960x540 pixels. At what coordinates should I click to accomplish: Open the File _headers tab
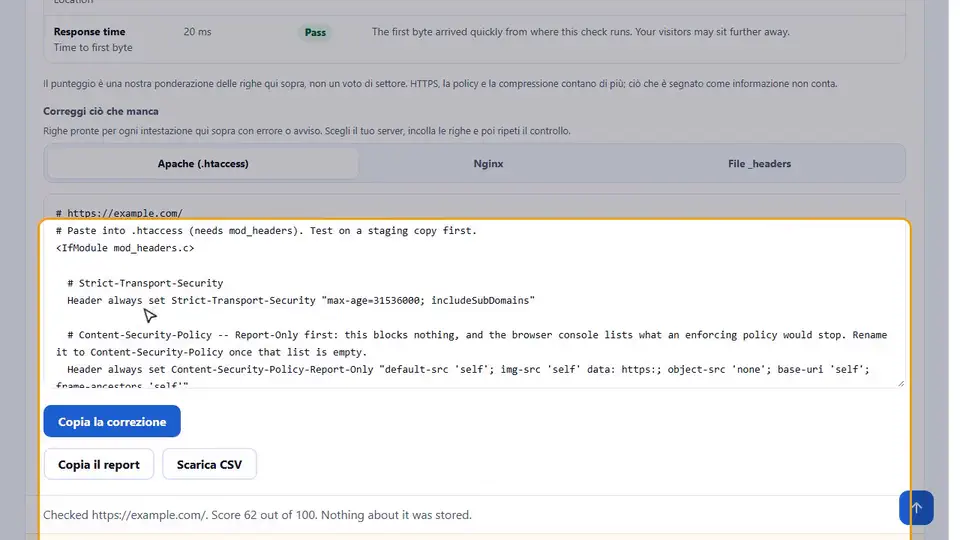tap(759, 163)
